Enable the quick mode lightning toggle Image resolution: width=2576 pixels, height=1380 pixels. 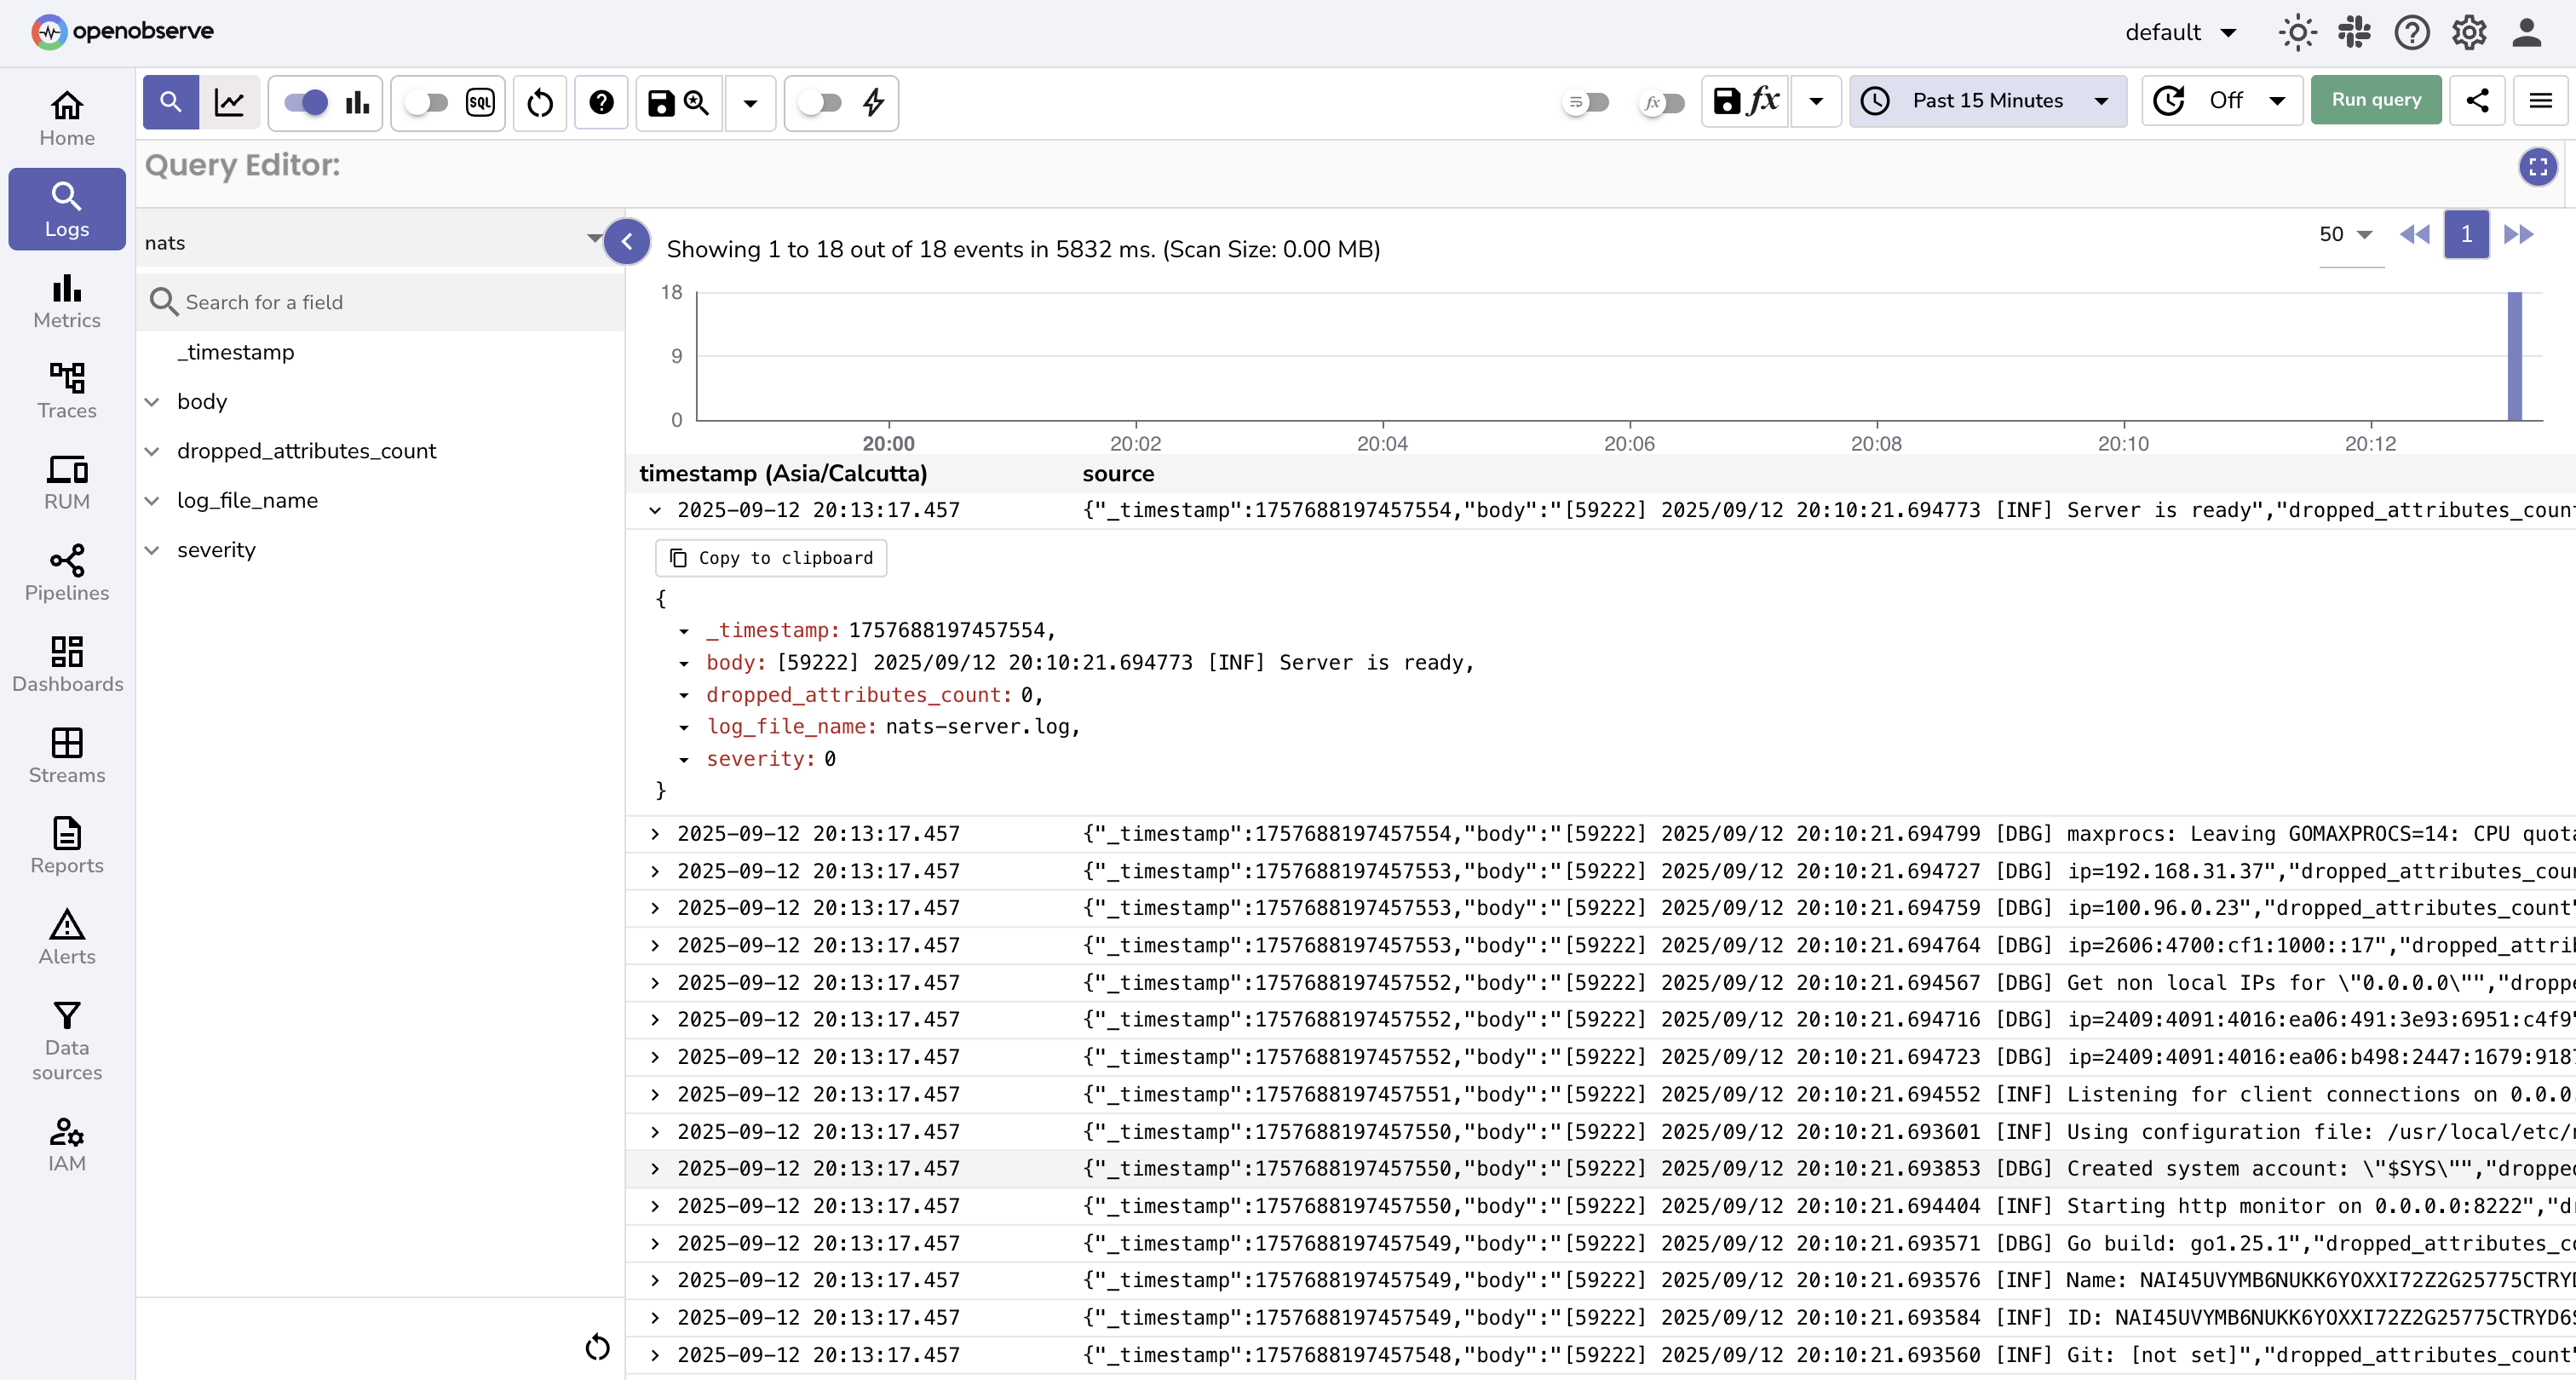click(x=822, y=102)
